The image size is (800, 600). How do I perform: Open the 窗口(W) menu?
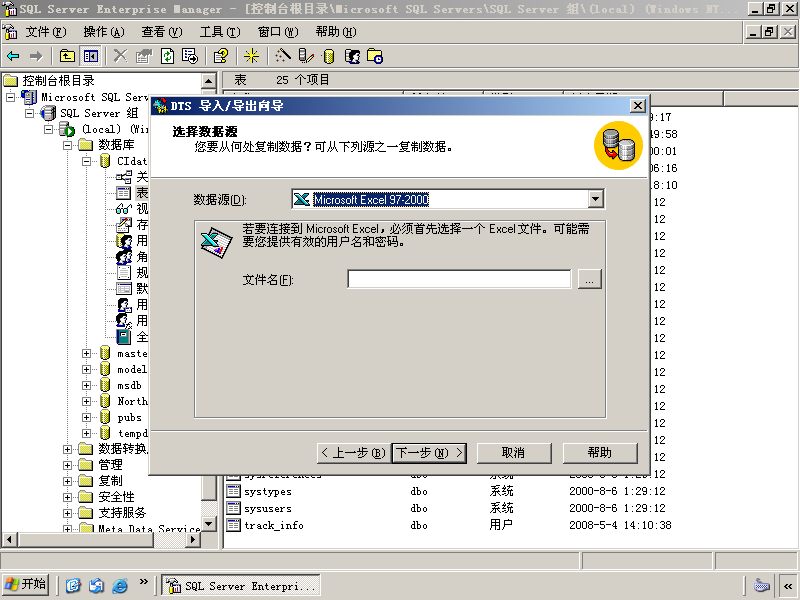pyautogui.click(x=278, y=32)
